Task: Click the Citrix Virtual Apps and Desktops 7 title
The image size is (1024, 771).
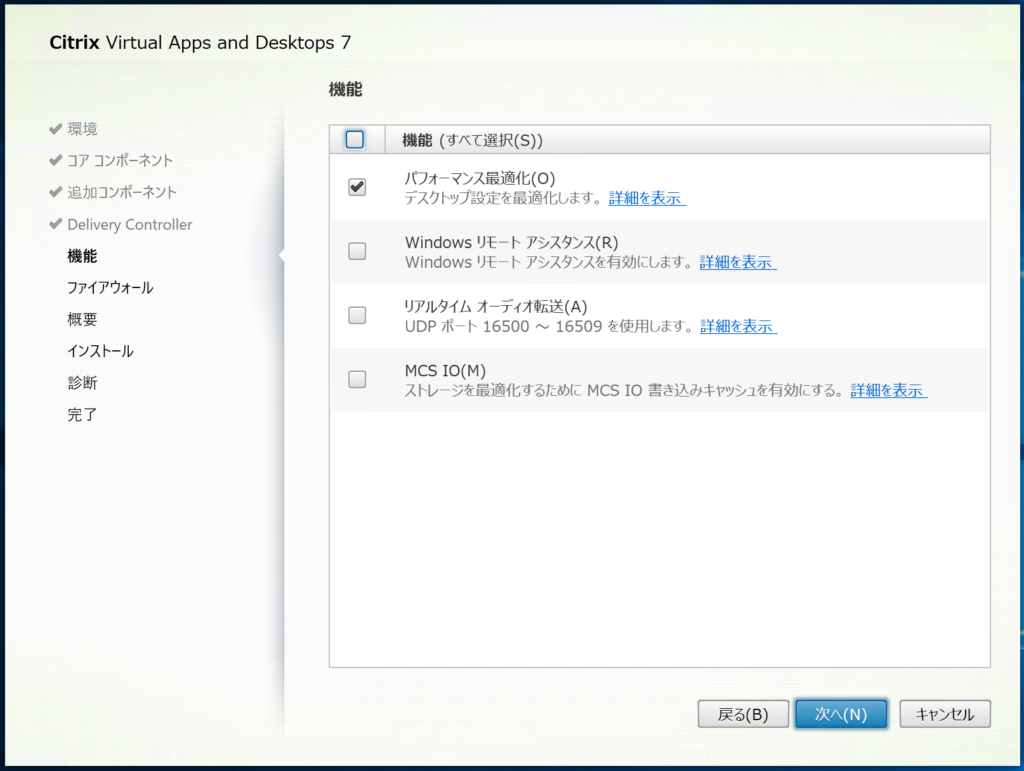Action: (x=200, y=42)
